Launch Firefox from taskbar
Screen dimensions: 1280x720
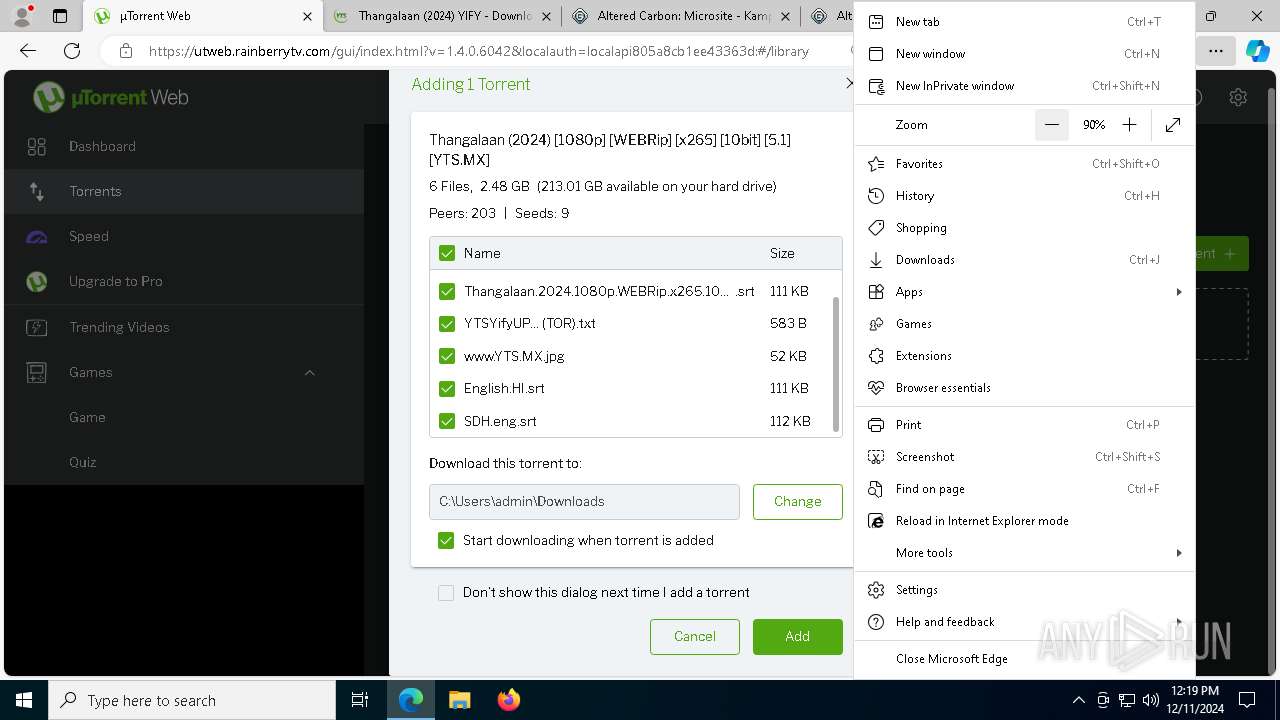pos(508,700)
